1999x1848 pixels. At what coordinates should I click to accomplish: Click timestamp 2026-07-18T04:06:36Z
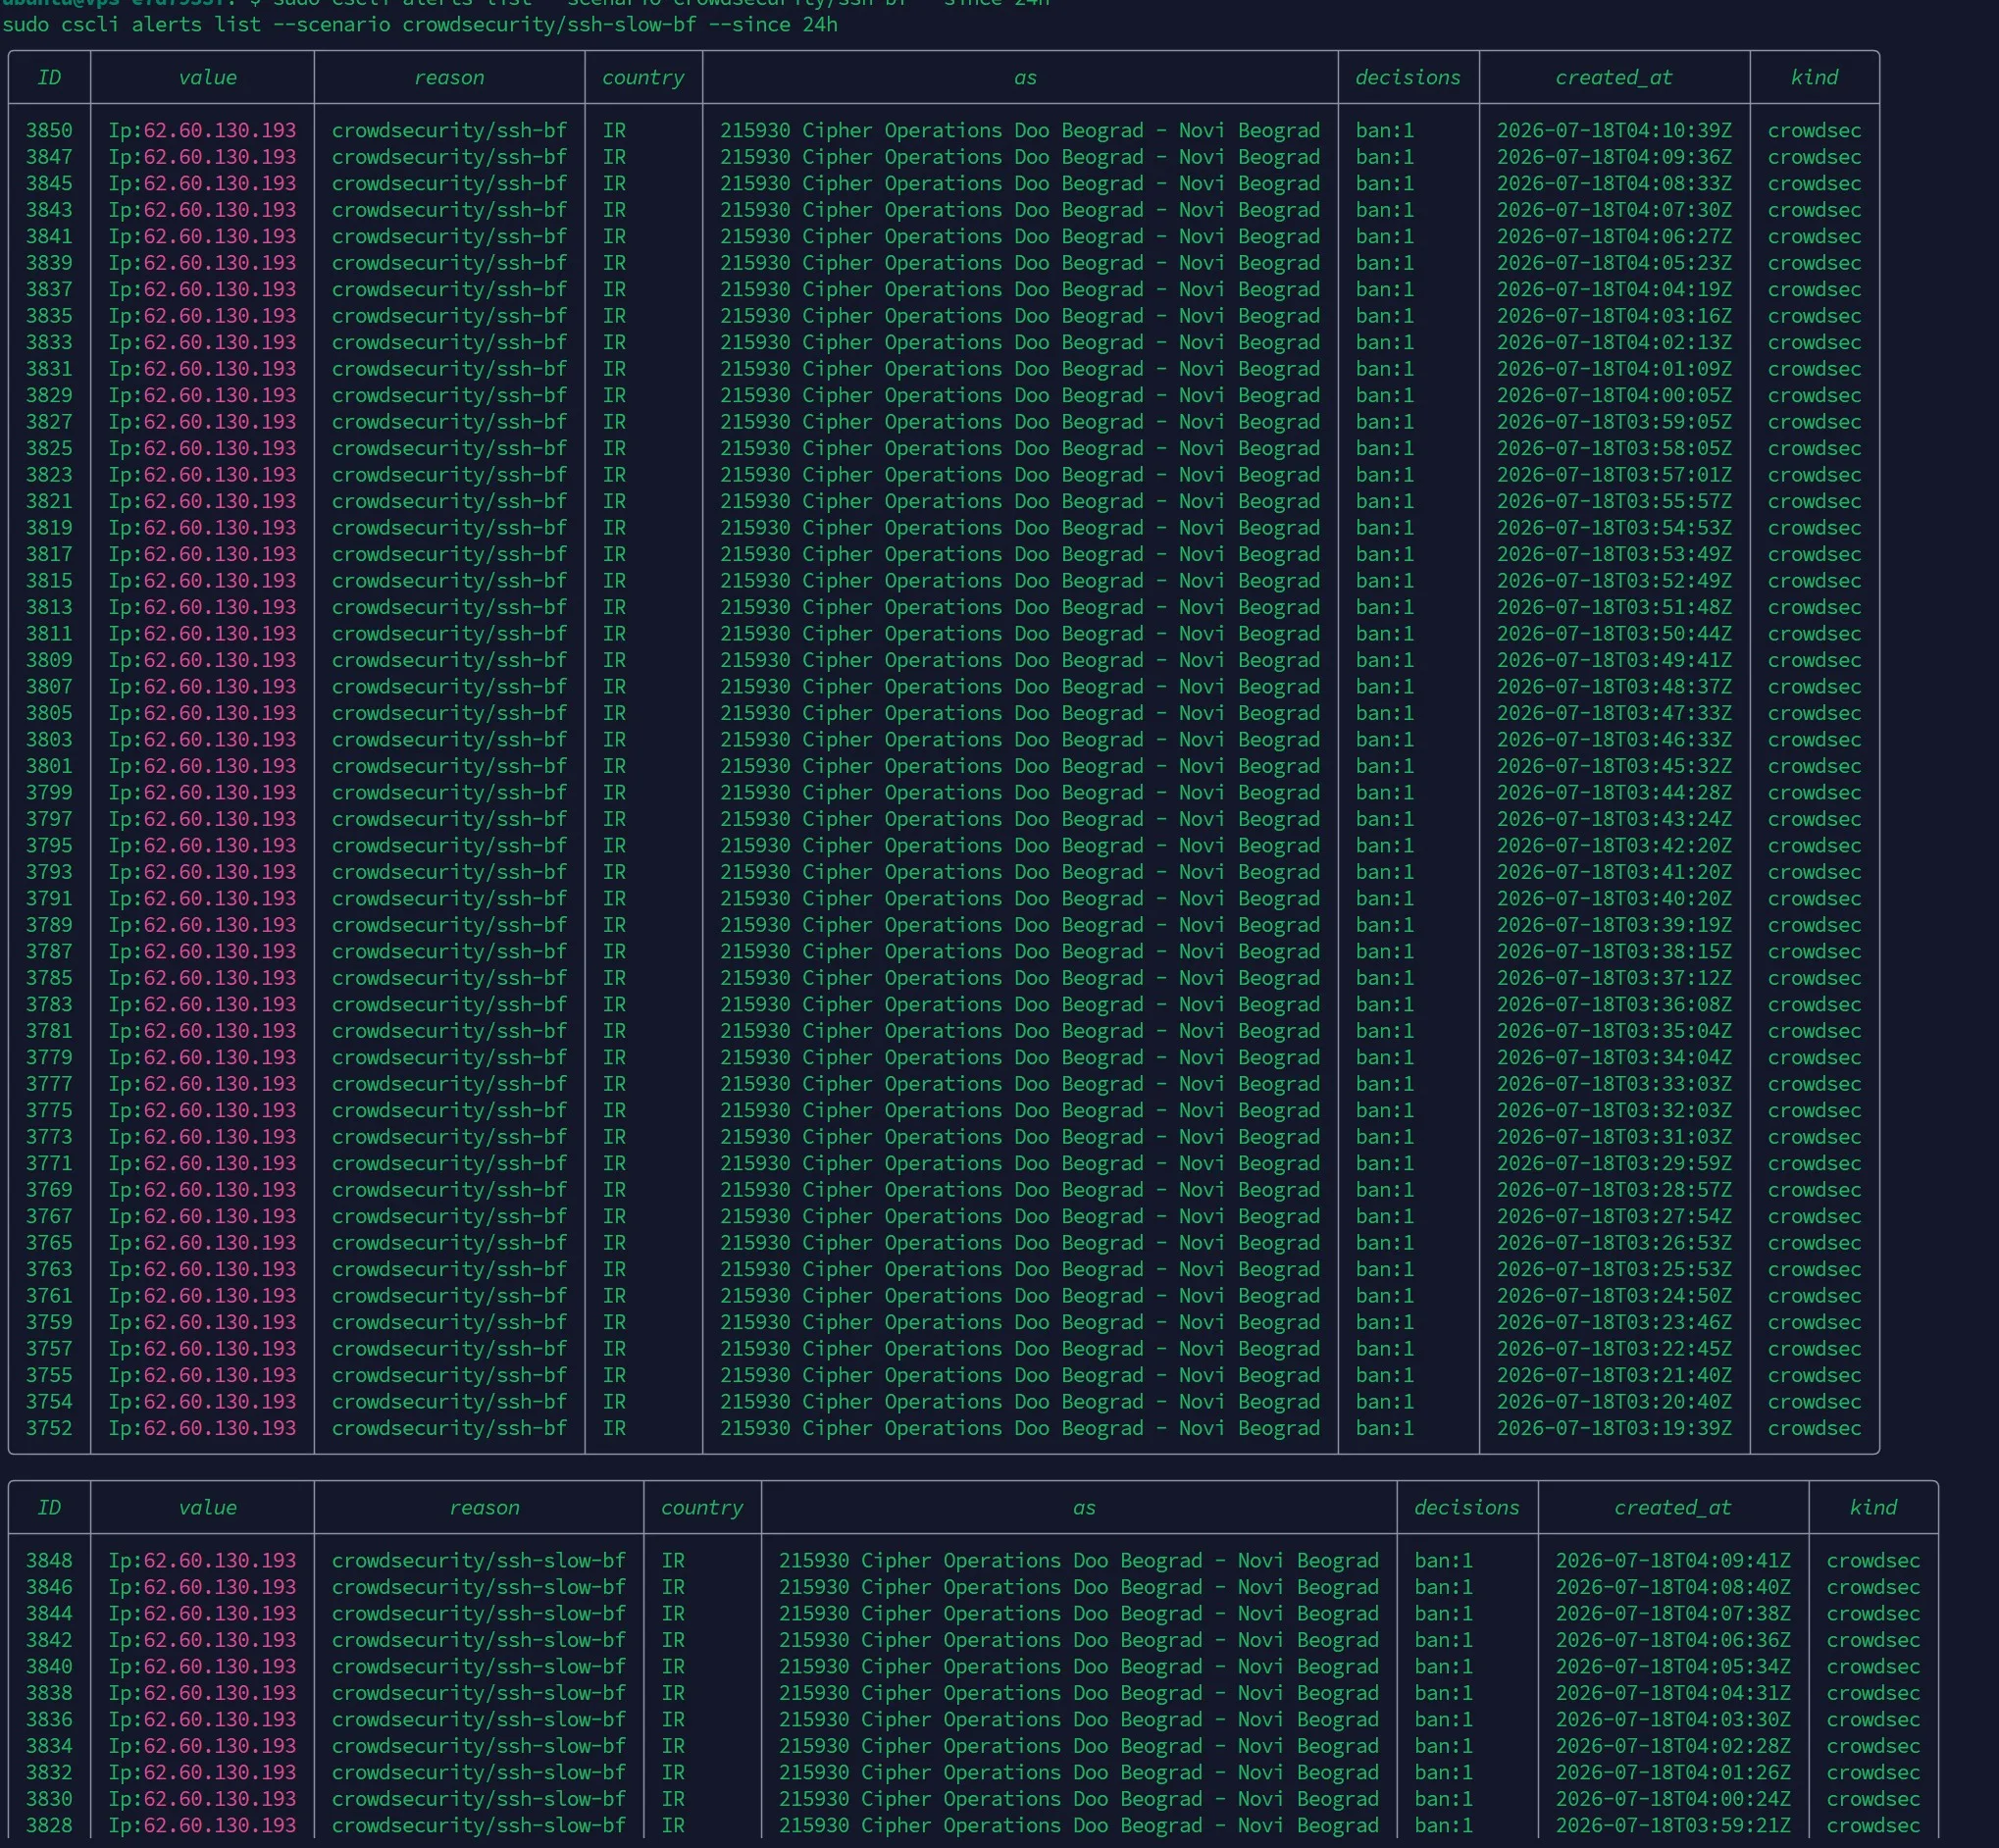(1673, 1641)
